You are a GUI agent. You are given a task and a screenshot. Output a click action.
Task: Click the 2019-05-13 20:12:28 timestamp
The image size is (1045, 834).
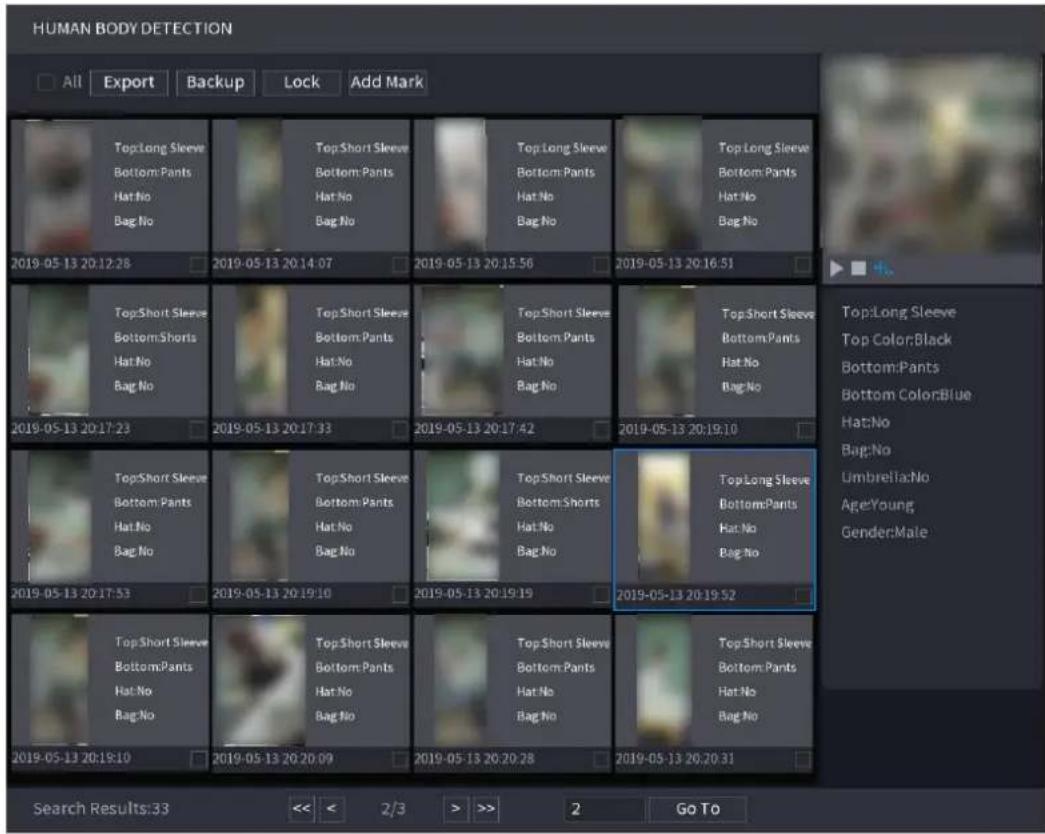tap(71, 263)
